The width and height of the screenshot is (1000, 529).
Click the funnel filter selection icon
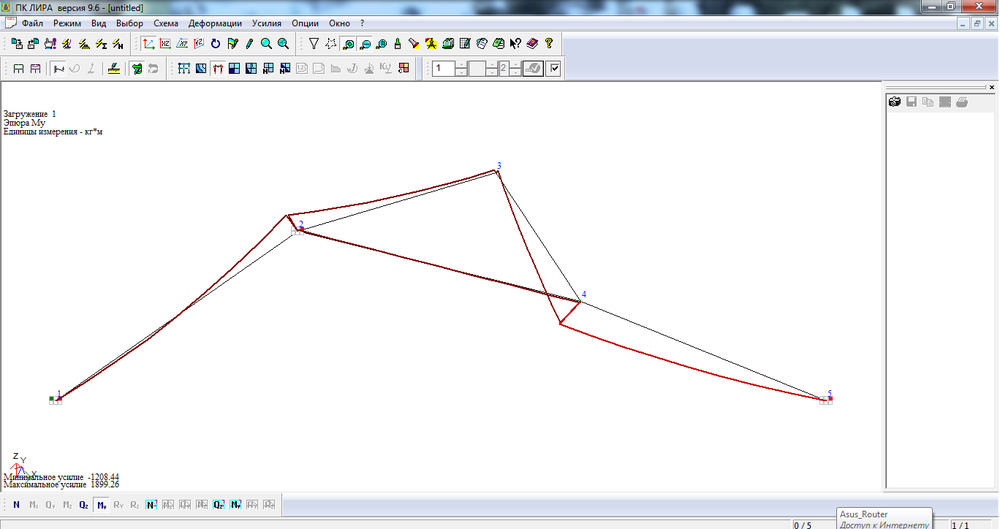pyautogui.click(x=313, y=43)
